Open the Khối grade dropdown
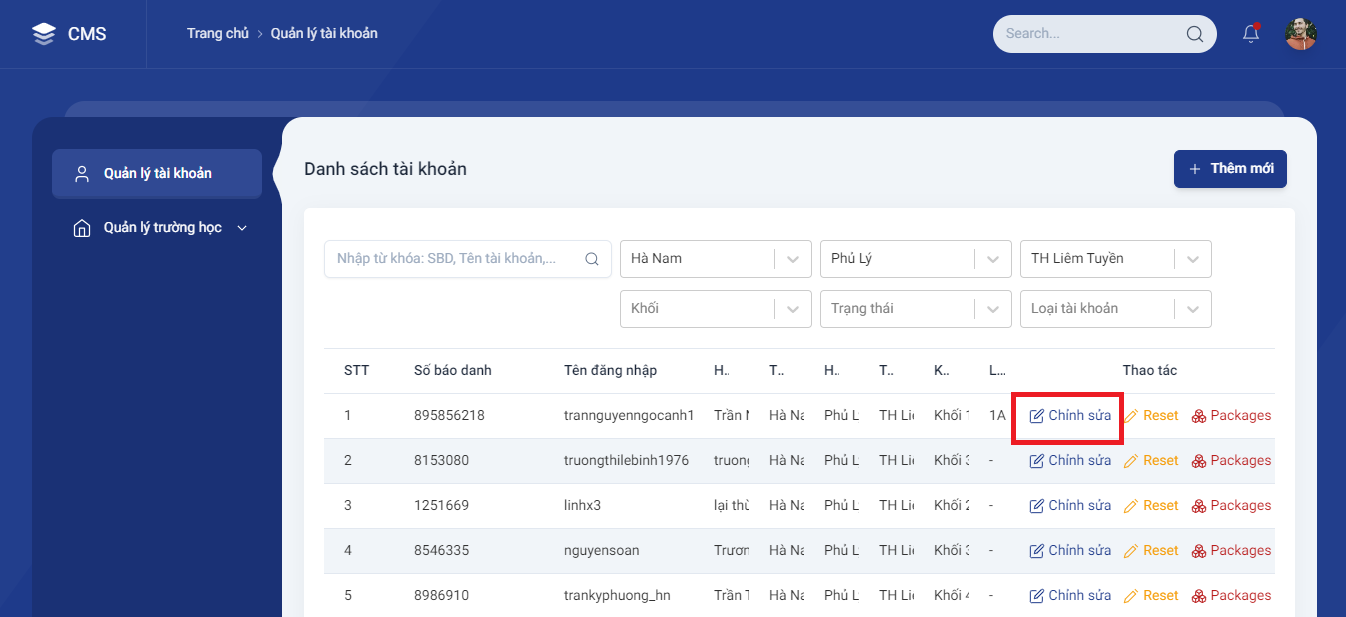The height and width of the screenshot is (617, 1346). [716, 309]
